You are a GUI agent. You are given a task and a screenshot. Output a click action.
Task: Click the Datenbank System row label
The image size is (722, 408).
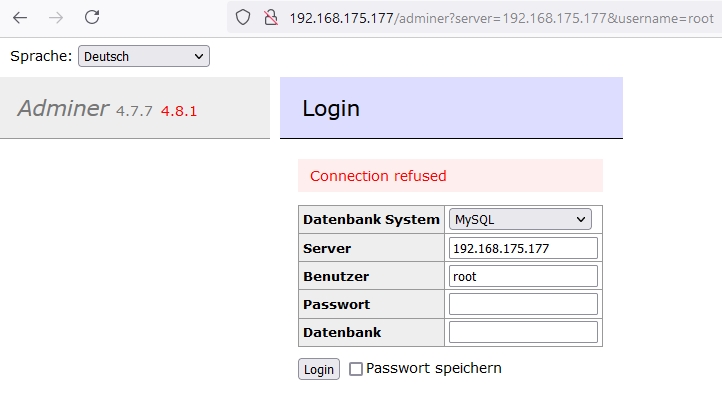371,220
